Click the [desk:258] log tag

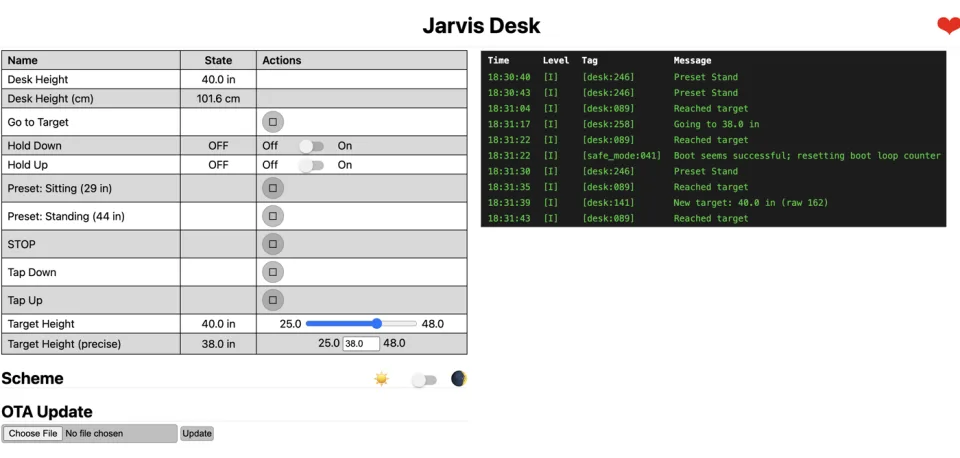pos(608,124)
